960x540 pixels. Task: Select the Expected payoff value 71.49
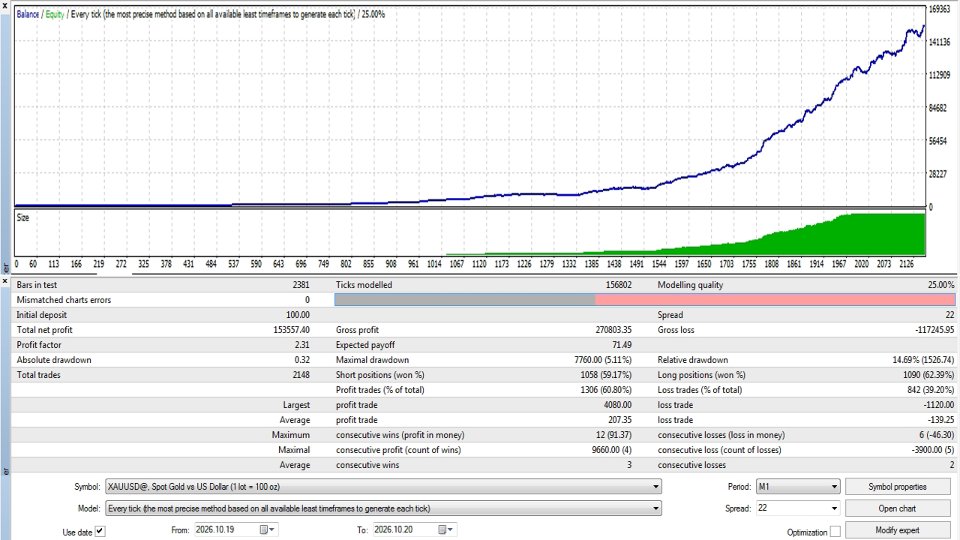622,345
